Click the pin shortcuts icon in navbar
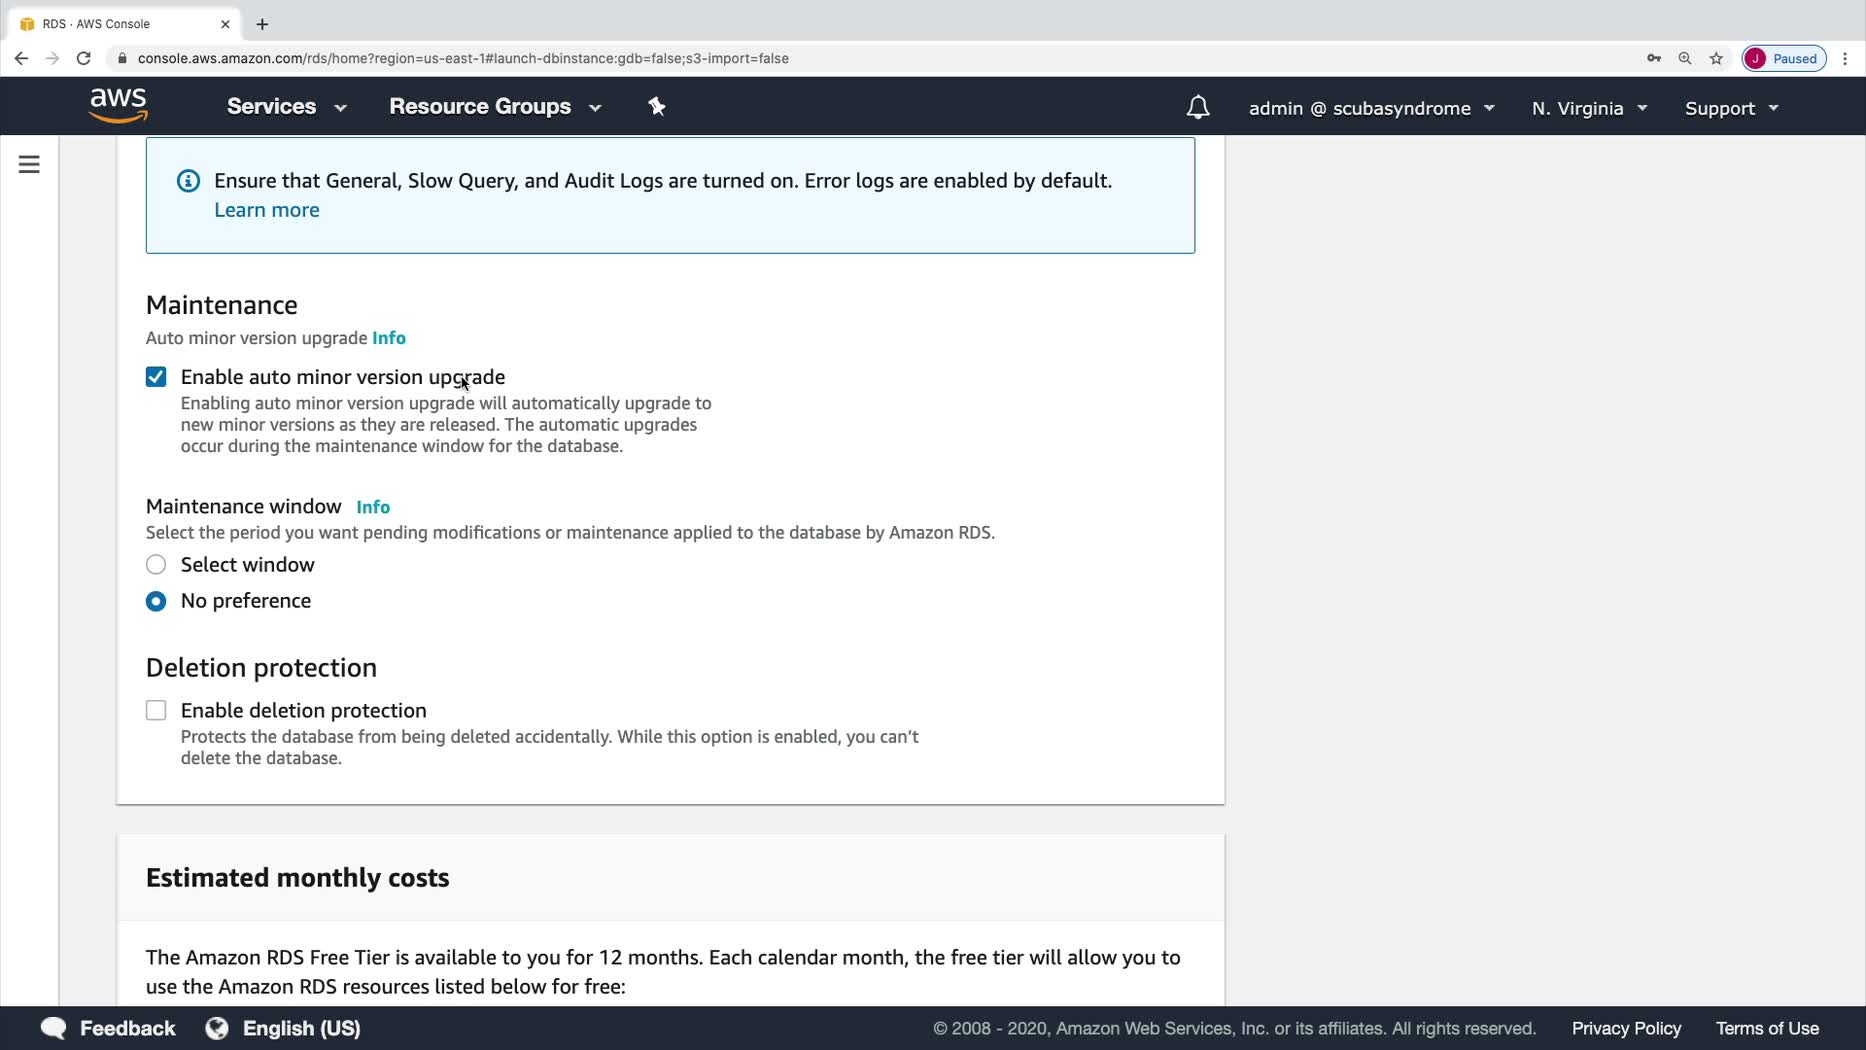This screenshot has width=1866, height=1050. (x=657, y=107)
